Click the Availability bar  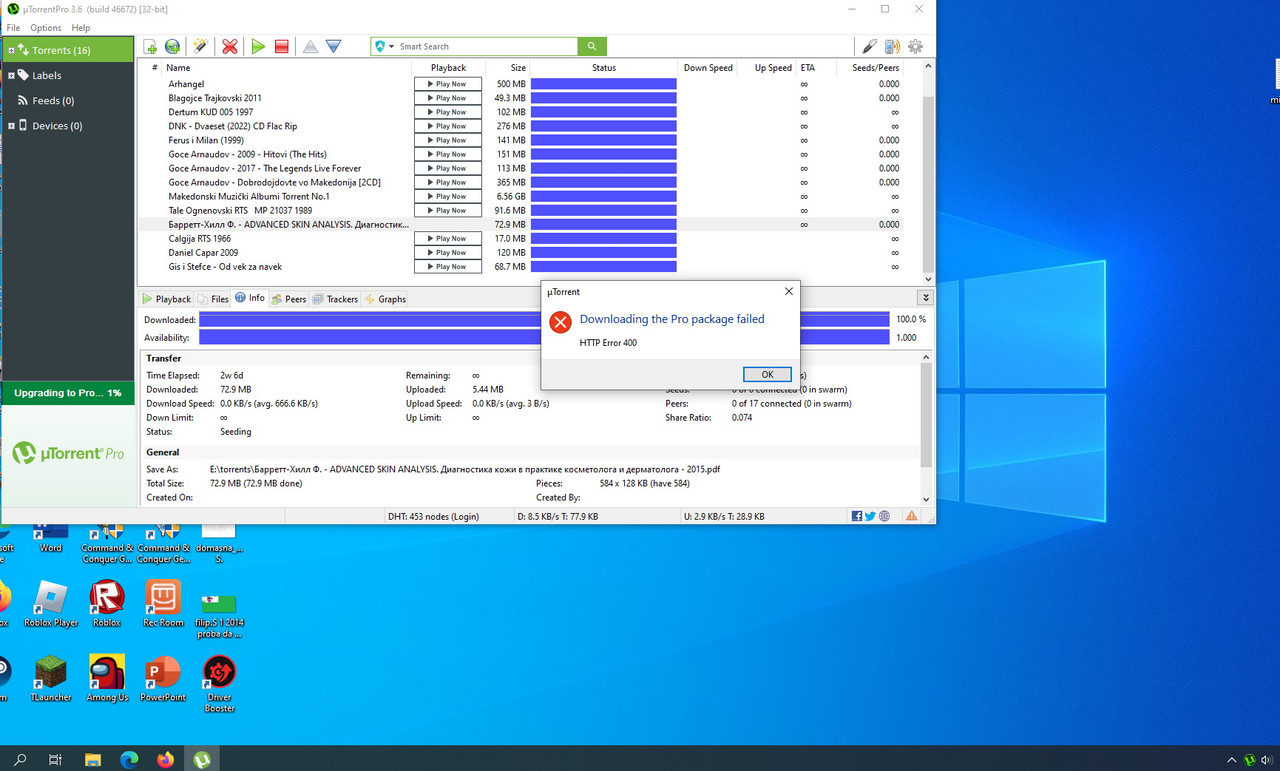coord(544,337)
